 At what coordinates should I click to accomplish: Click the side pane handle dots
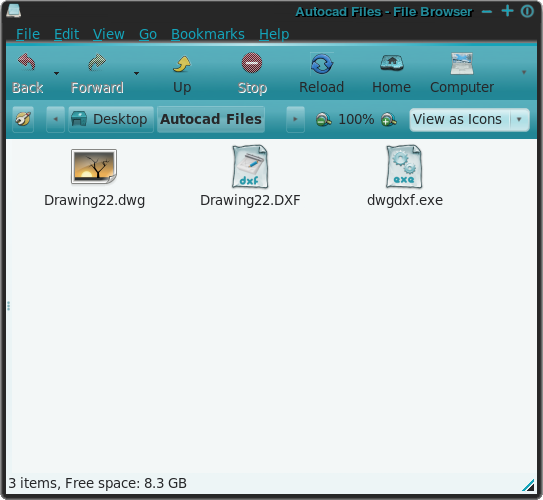click(8, 306)
